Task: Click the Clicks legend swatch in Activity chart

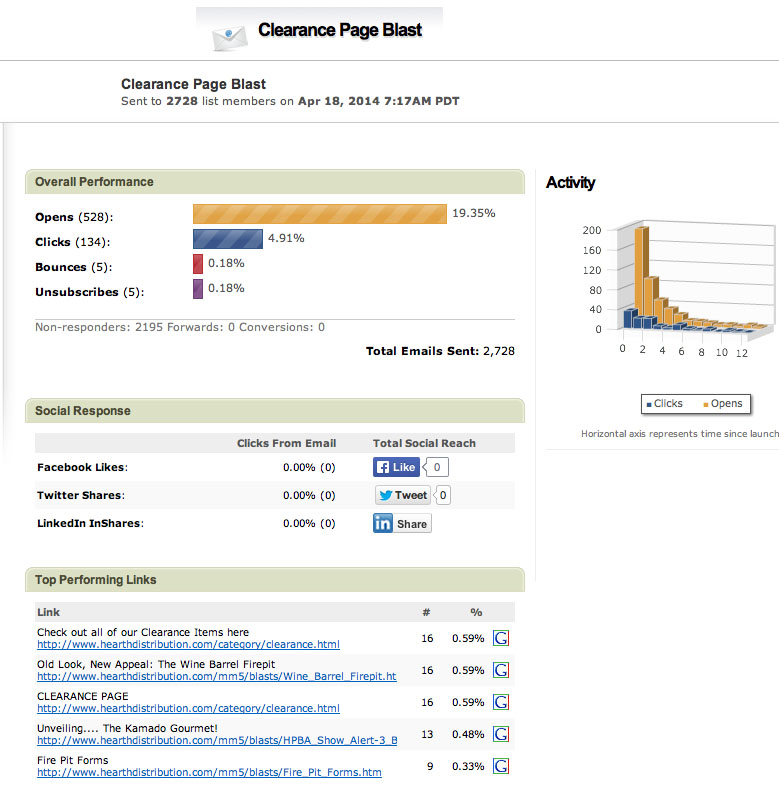Action: coord(649,404)
